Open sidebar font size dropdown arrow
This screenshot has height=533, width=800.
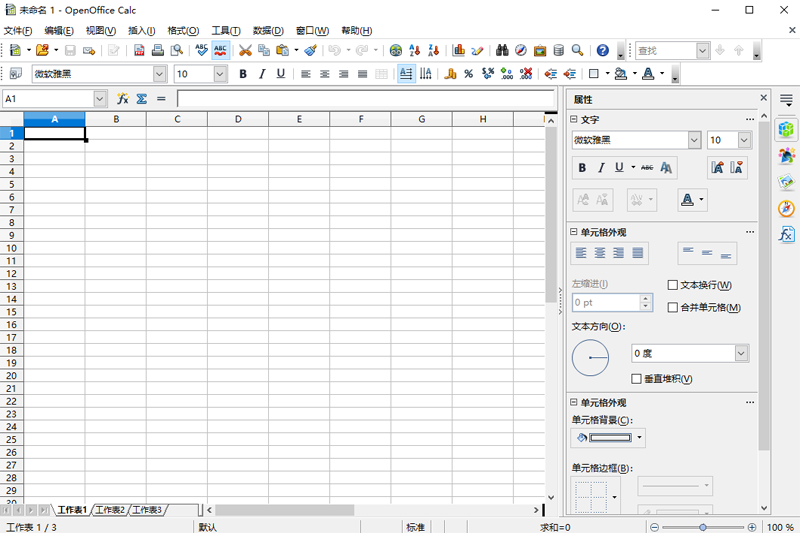pos(744,140)
